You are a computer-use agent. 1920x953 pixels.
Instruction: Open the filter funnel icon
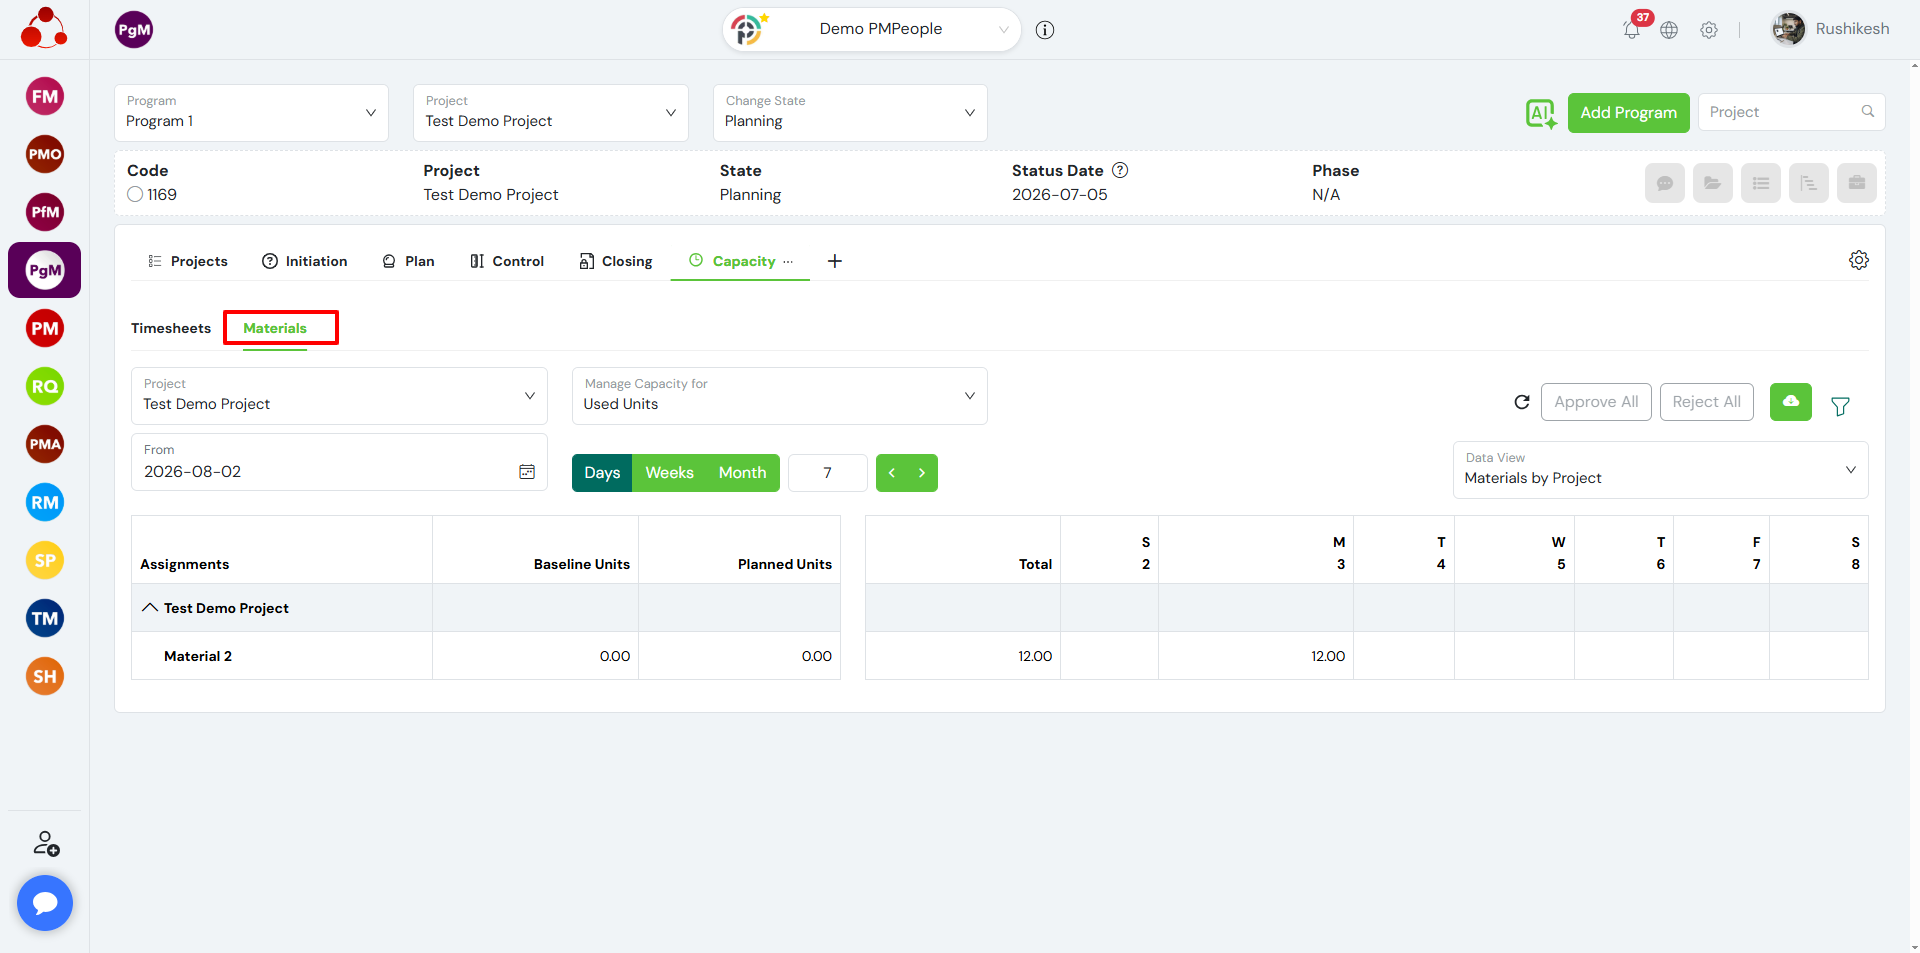(x=1840, y=406)
